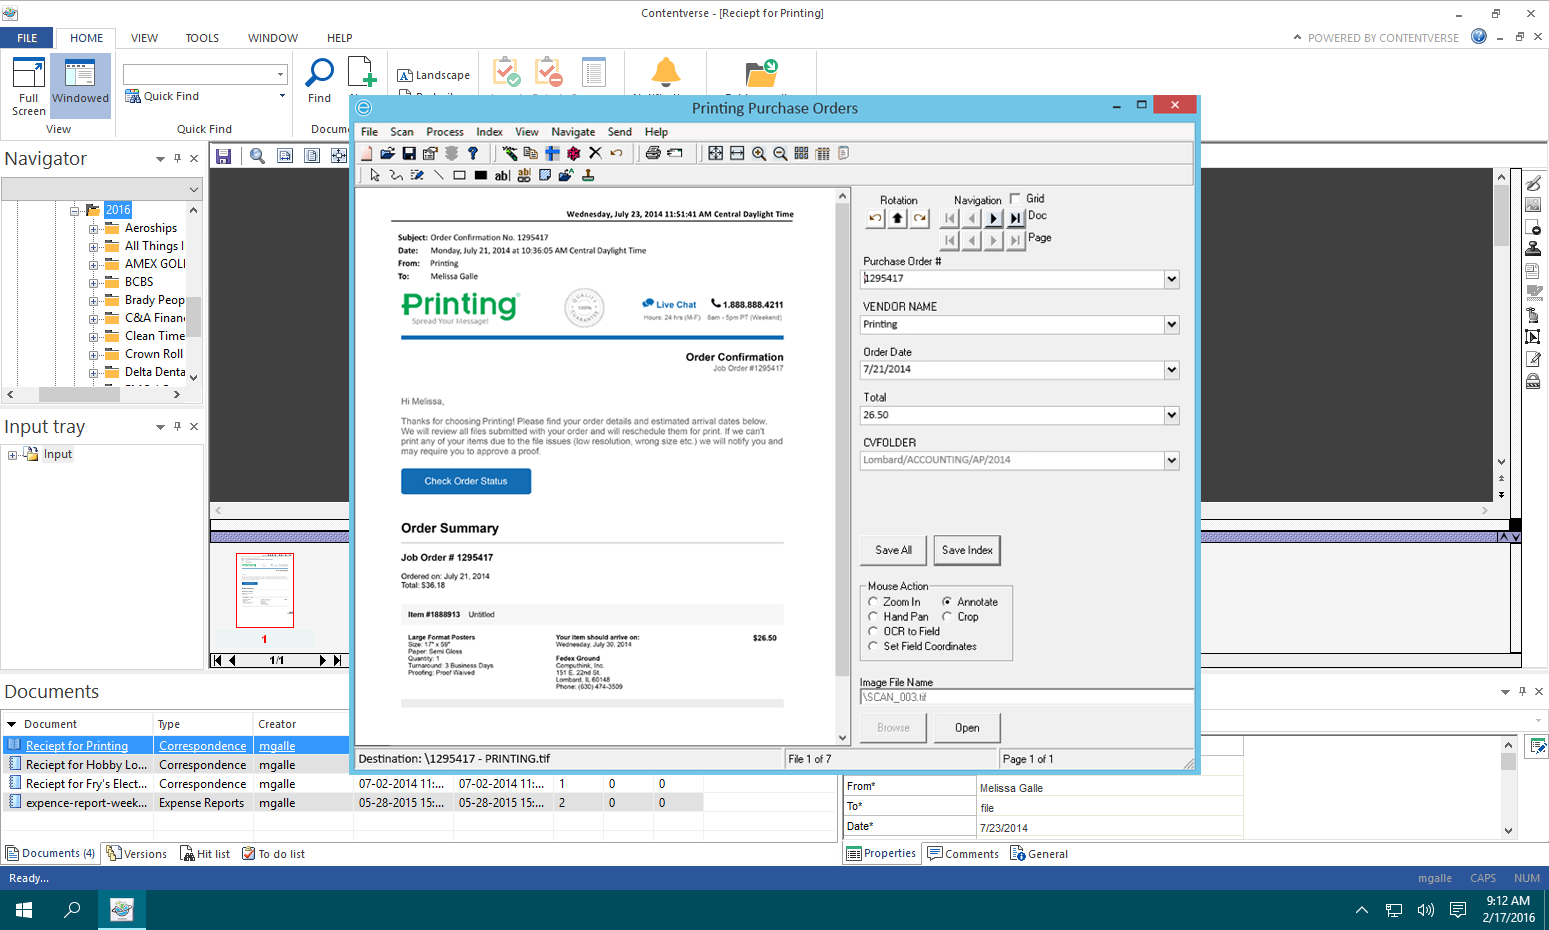Screen dimensions: 1549x930
Task: Click the taskbar search icon
Action: click(72, 910)
